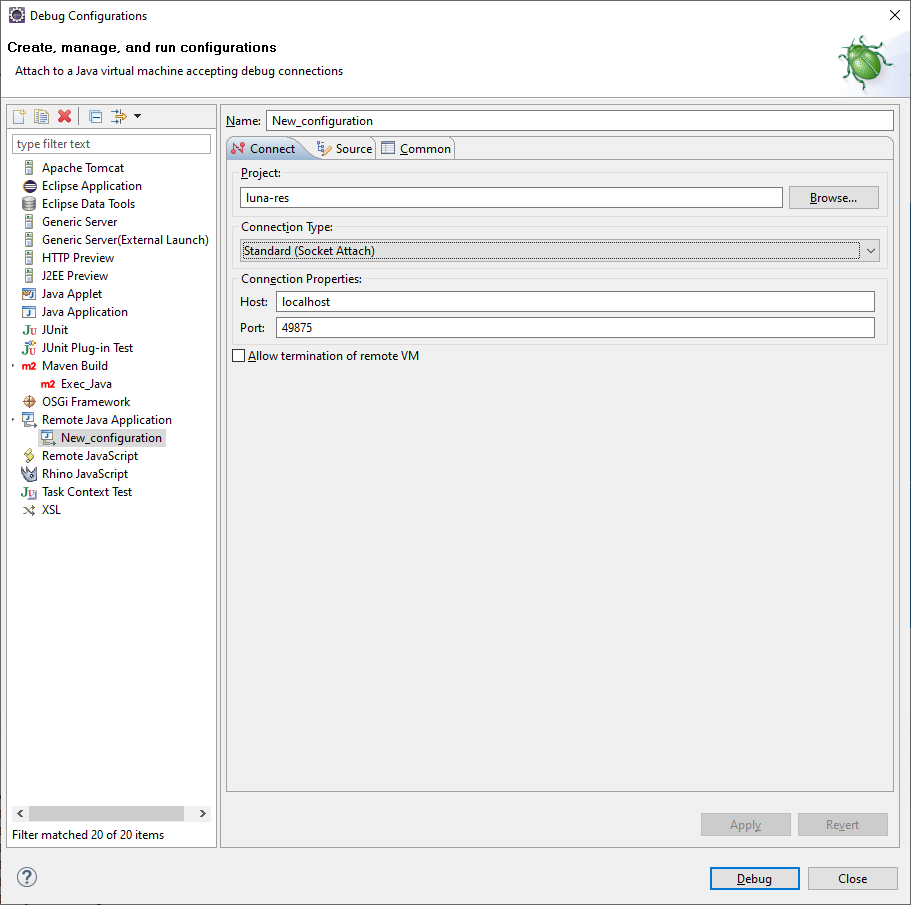Click the JUnit Plug-in Test icon

[29, 348]
